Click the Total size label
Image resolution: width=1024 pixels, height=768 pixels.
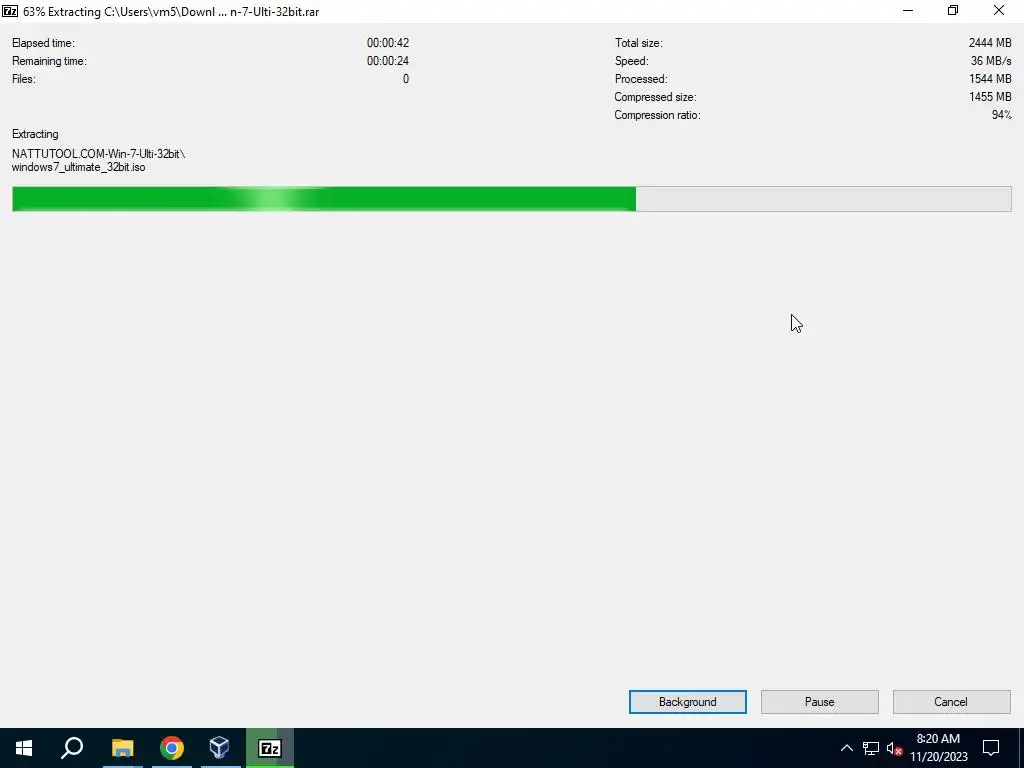pyautogui.click(x=638, y=43)
